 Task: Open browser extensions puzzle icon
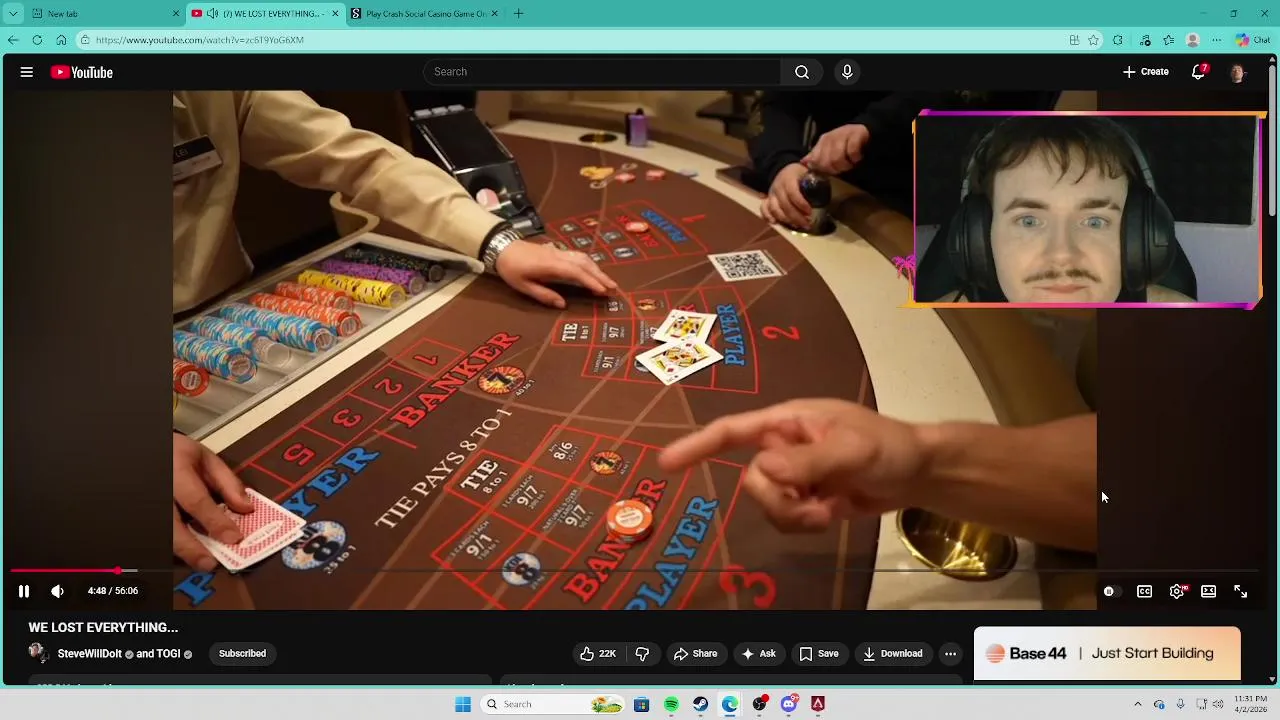1118,40
